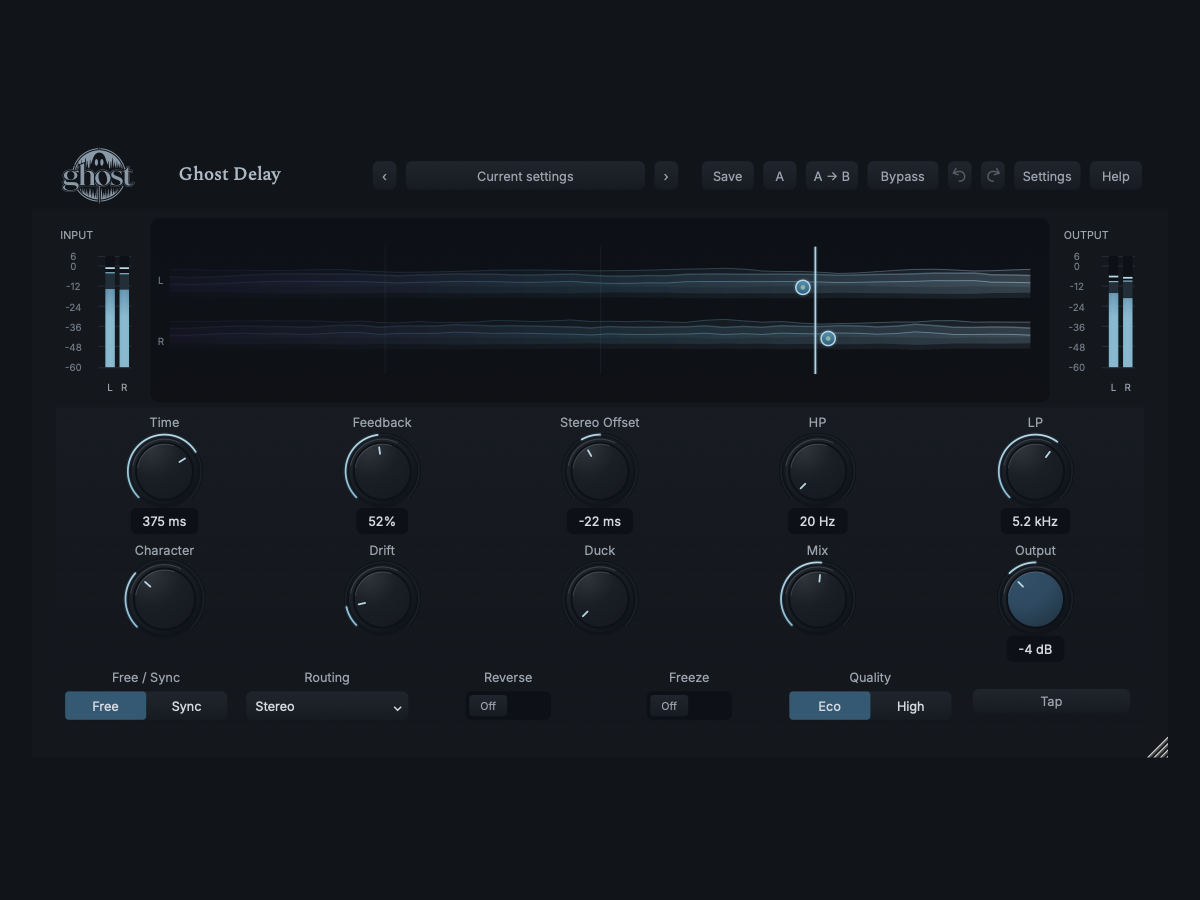
Task: Click the Output gain knob
Action: pos(1035,599)
